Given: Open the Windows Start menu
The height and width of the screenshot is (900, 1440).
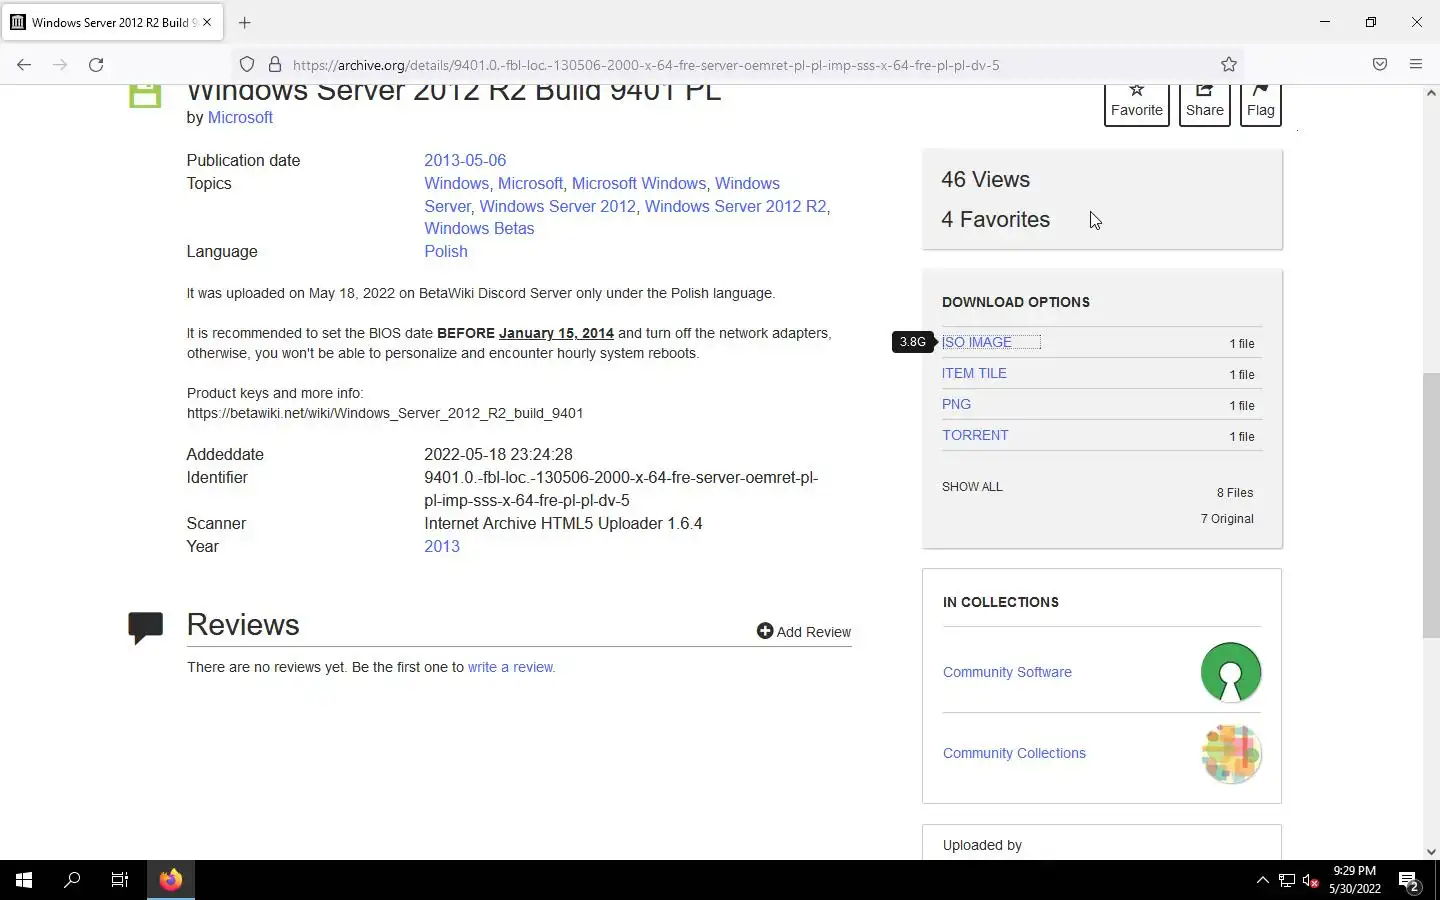Looking at the screenshot, I should 24,880.
